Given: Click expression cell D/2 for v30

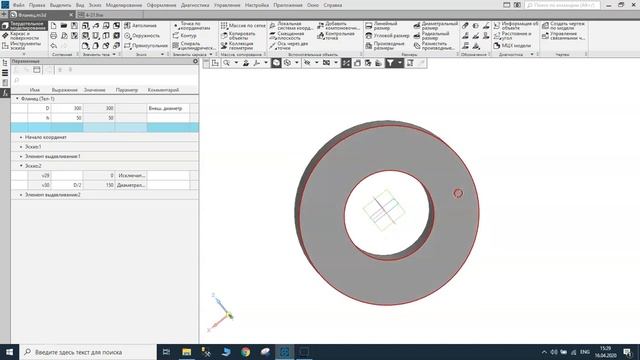Looking at the screenshot, I should (67, 185).
